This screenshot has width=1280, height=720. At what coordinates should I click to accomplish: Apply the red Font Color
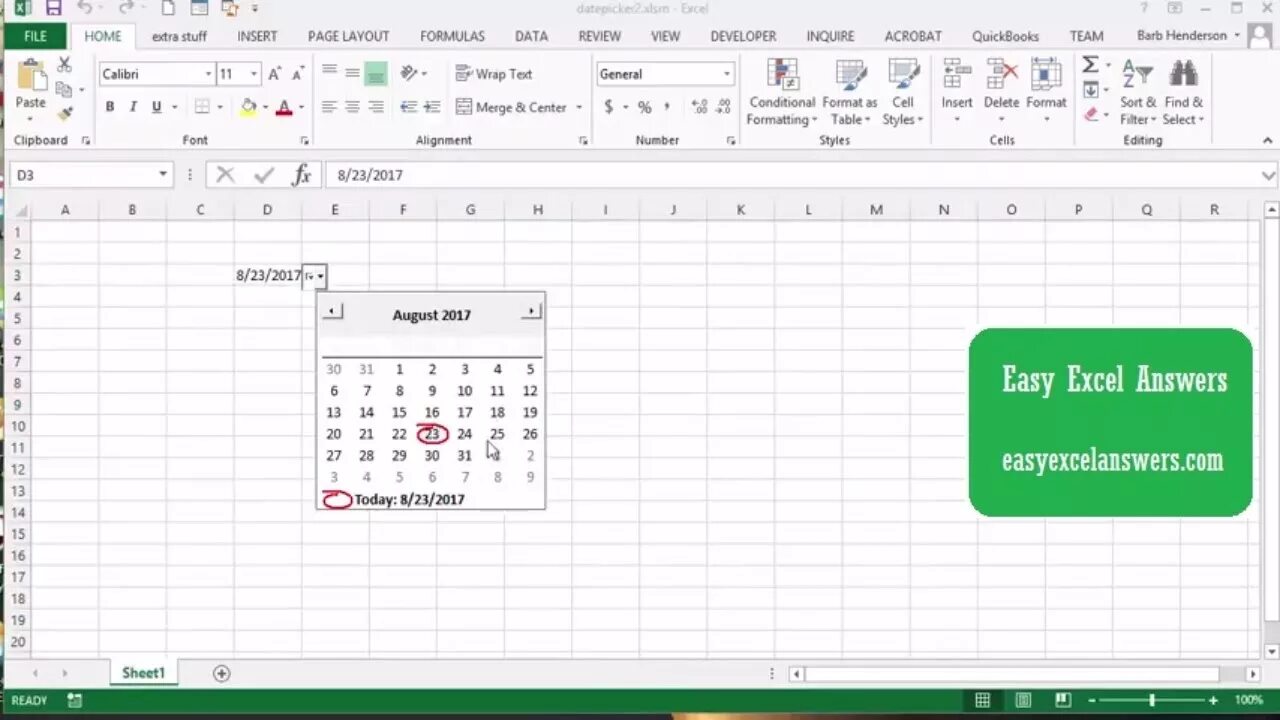pos(284,107)
